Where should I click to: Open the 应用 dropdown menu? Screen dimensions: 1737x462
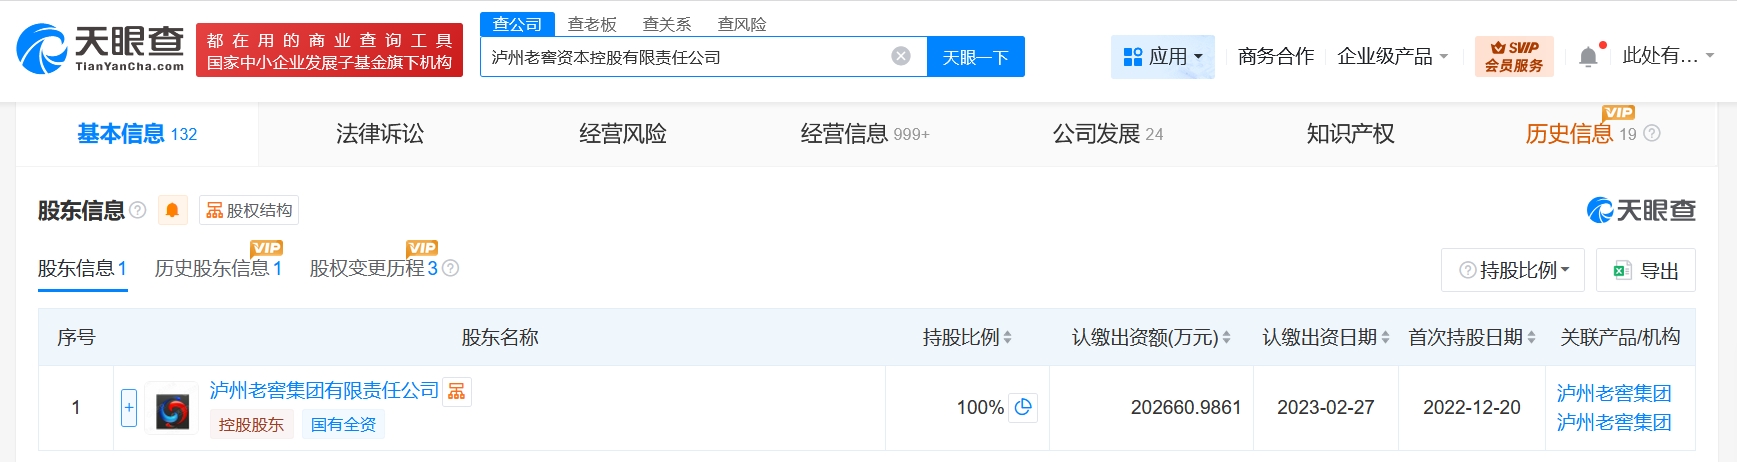click(x=1162, y=57)
